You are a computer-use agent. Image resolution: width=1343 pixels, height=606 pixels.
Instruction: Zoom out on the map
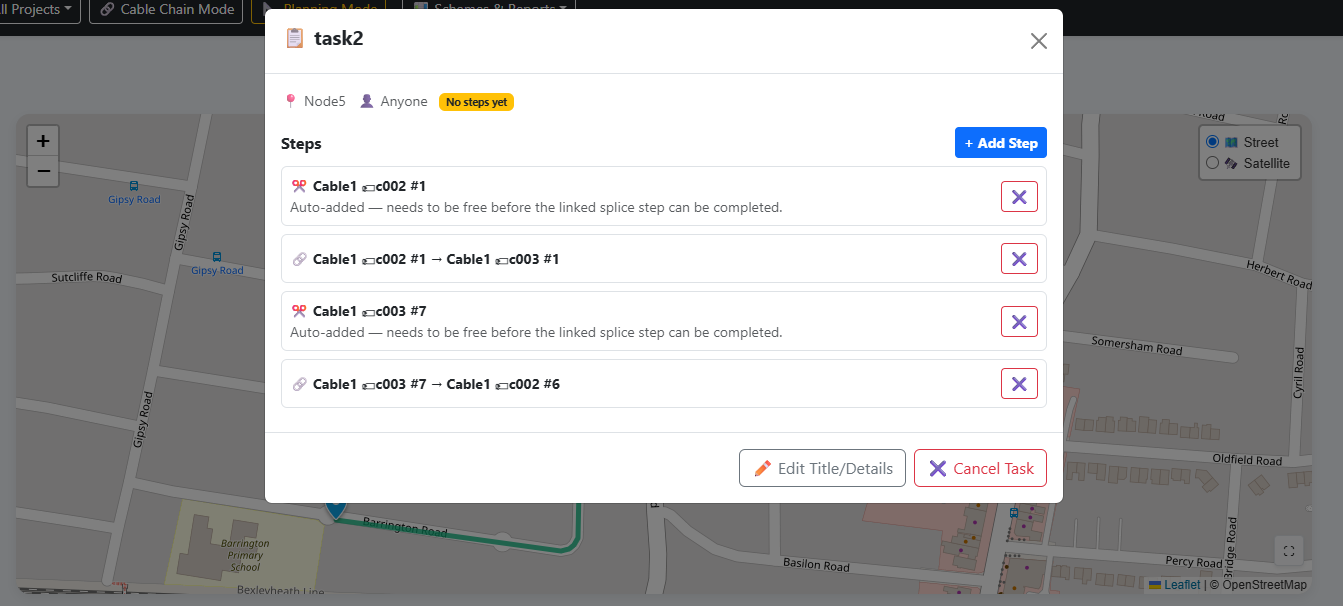(43, 171)
